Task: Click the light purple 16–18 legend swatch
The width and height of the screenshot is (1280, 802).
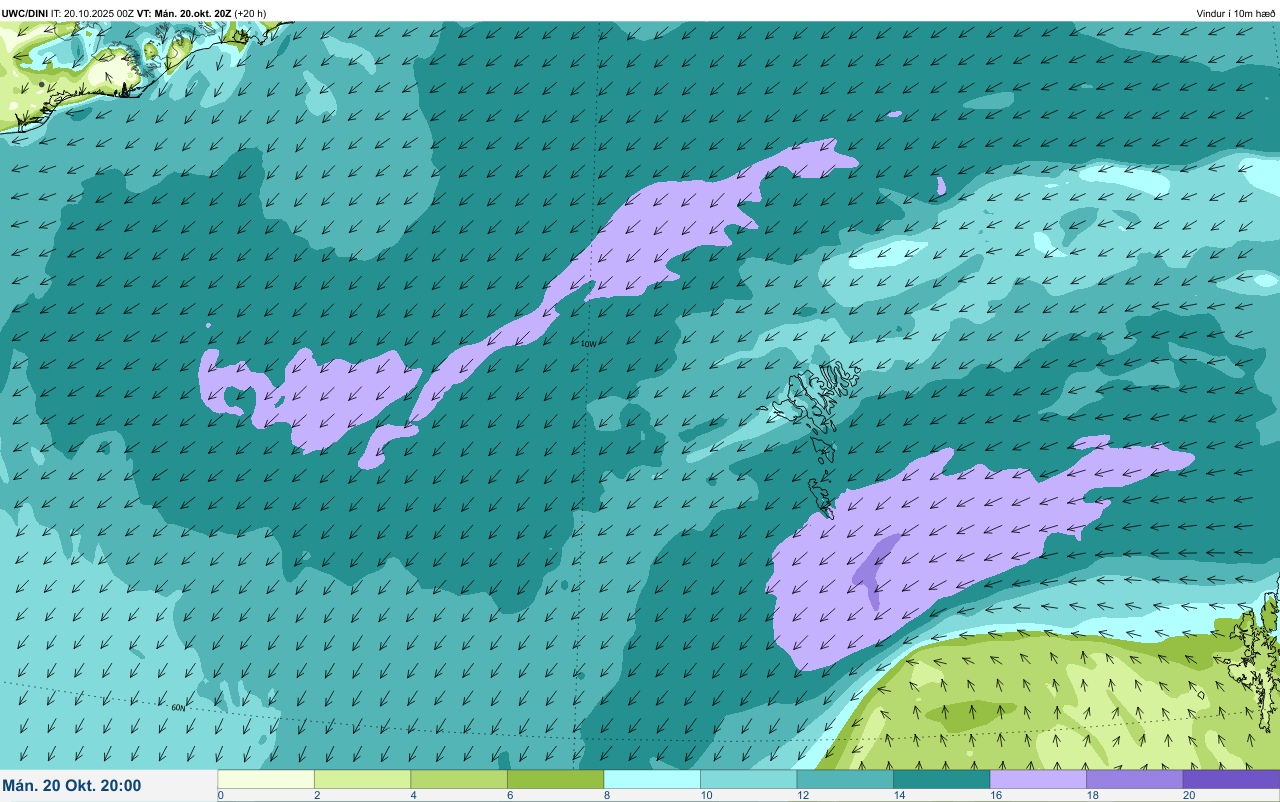Action: tap(1038, 779)
